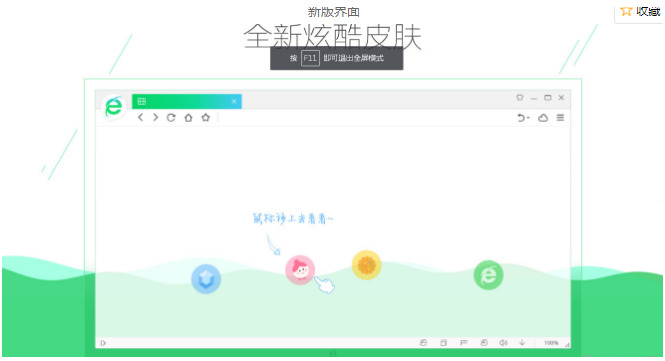Click the forward navigation arrow
This screenshot has width=665, height=361.
point(156,118)
